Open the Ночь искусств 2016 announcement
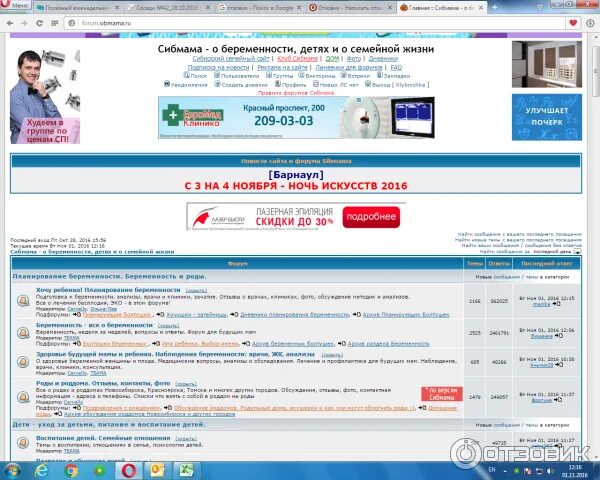Viewport: 600px width, 480px height. pyautogui.click(x=296, y=186)
